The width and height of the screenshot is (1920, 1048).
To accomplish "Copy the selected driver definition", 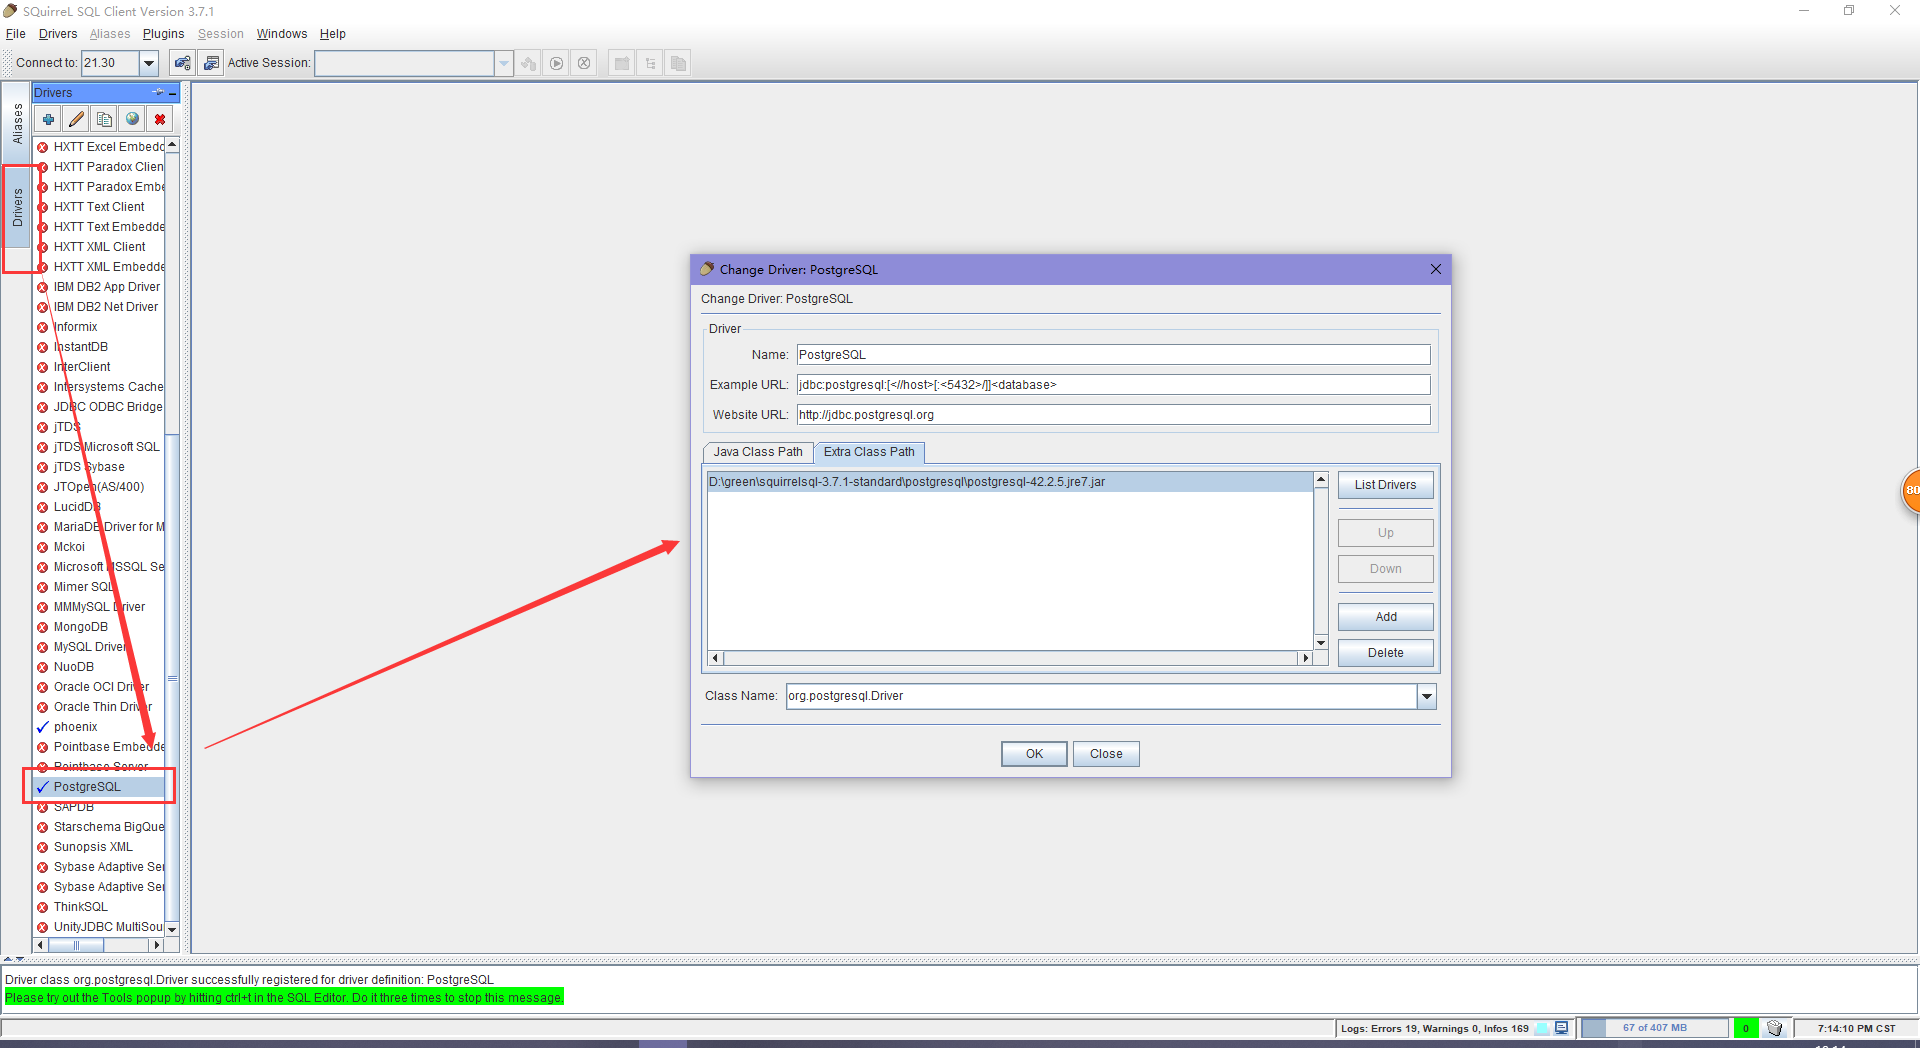I will (x=104, y=118).
